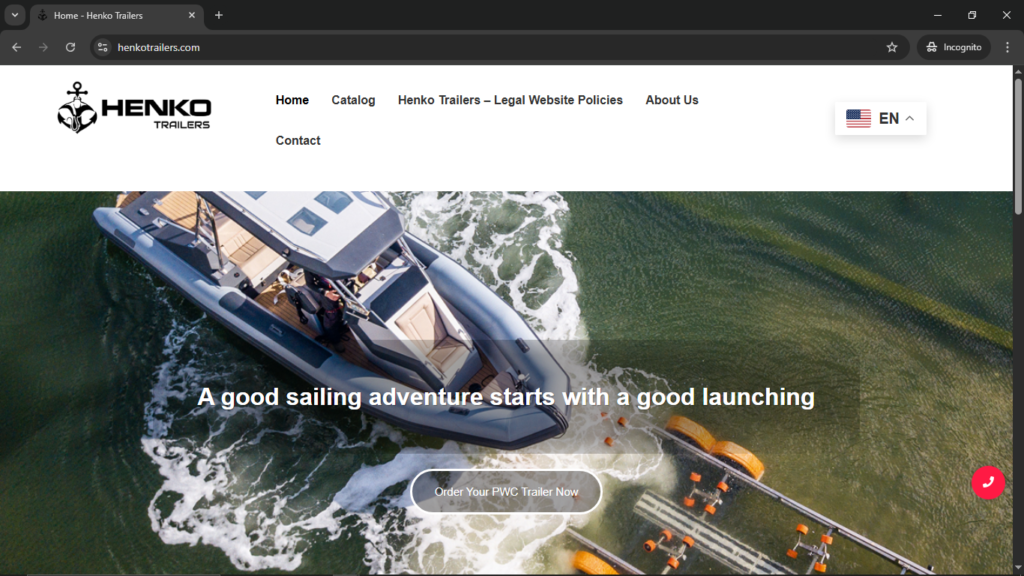Open Henko Trailers Legal Website Policies

(510, 100)
